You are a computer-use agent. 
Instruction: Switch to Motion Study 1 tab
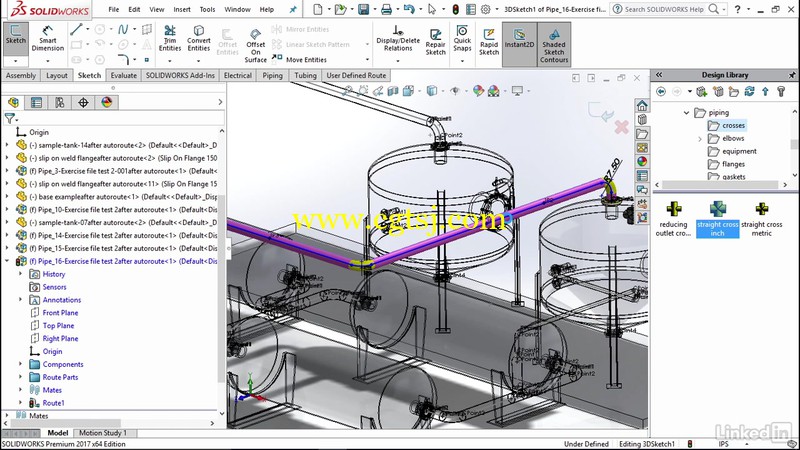[103, 433]
